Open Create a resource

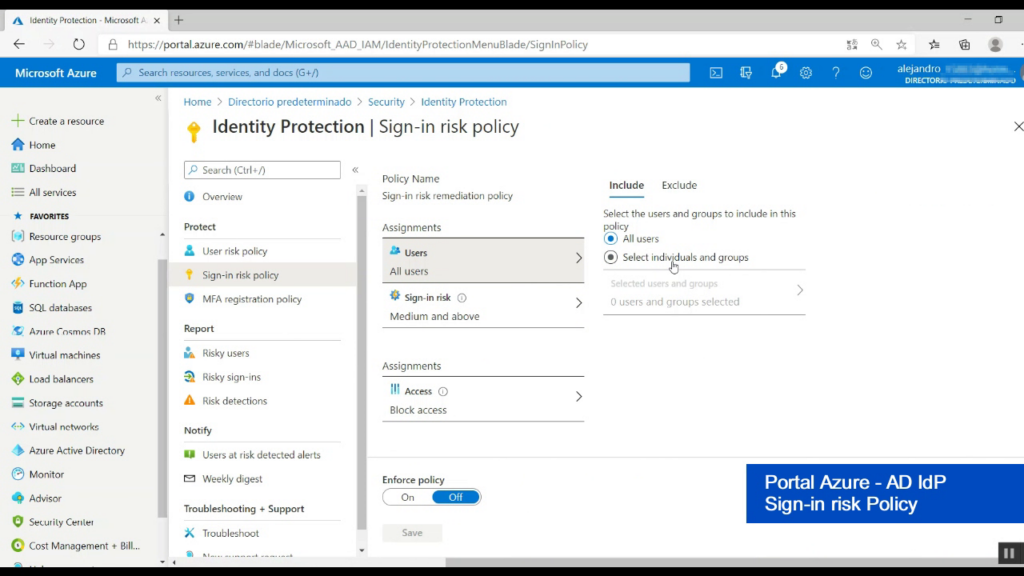point(58,121)
